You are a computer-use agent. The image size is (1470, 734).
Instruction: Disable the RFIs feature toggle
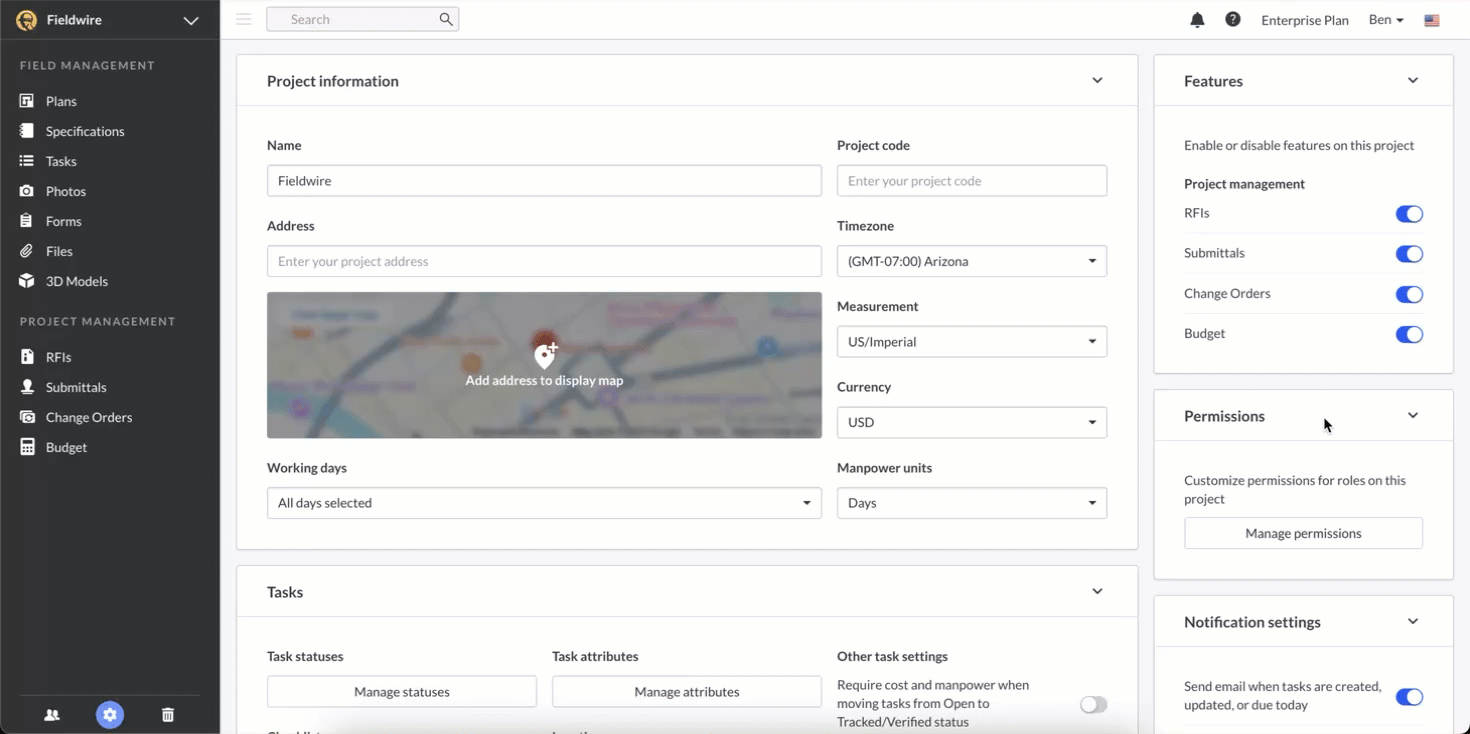(x=1408, y=214)
